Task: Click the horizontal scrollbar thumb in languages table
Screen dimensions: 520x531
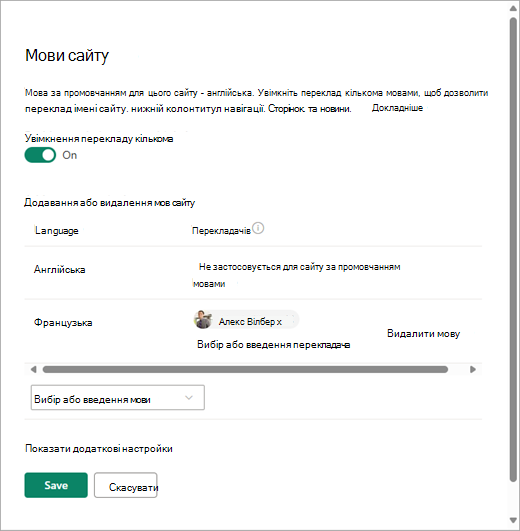Action: 245,369
